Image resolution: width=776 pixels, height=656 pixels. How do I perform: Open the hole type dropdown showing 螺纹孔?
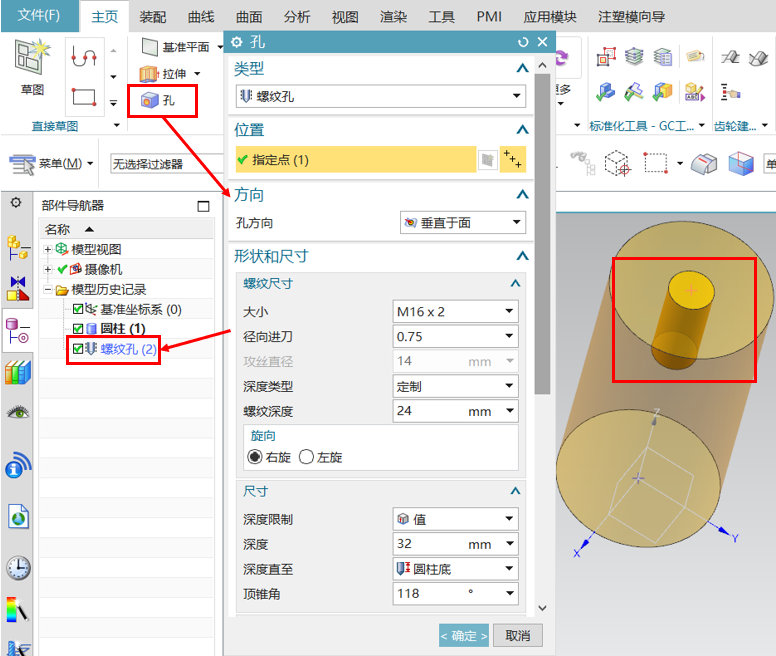(381, 96)
